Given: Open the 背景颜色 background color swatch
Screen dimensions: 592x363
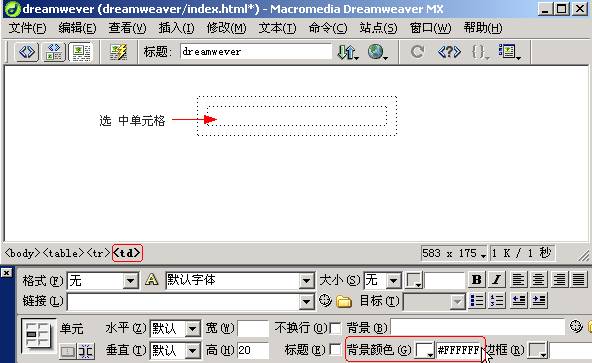Looking at the screenshot, I should point(425,350).
